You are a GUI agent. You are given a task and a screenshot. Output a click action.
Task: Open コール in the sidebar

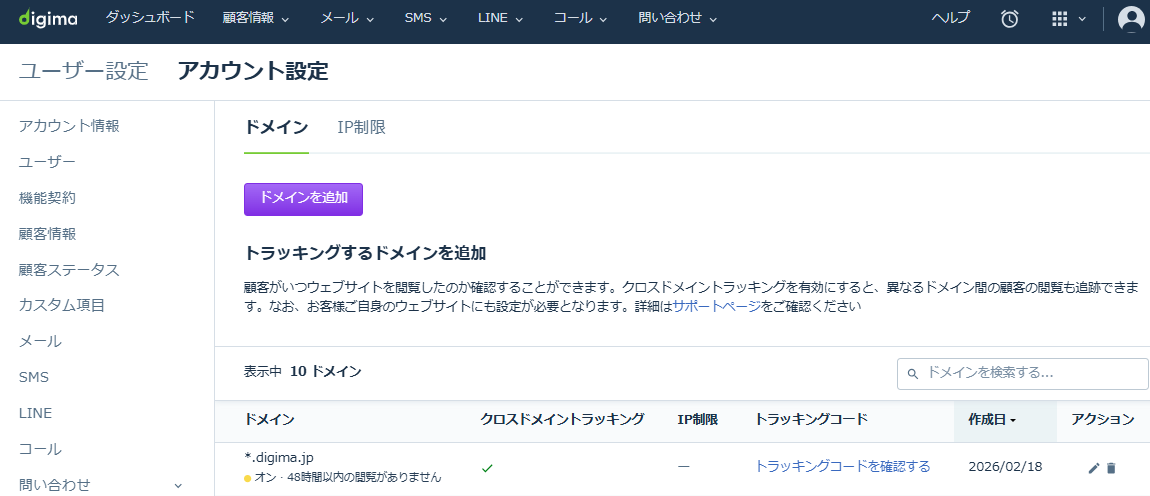click(x=40, y=449)
